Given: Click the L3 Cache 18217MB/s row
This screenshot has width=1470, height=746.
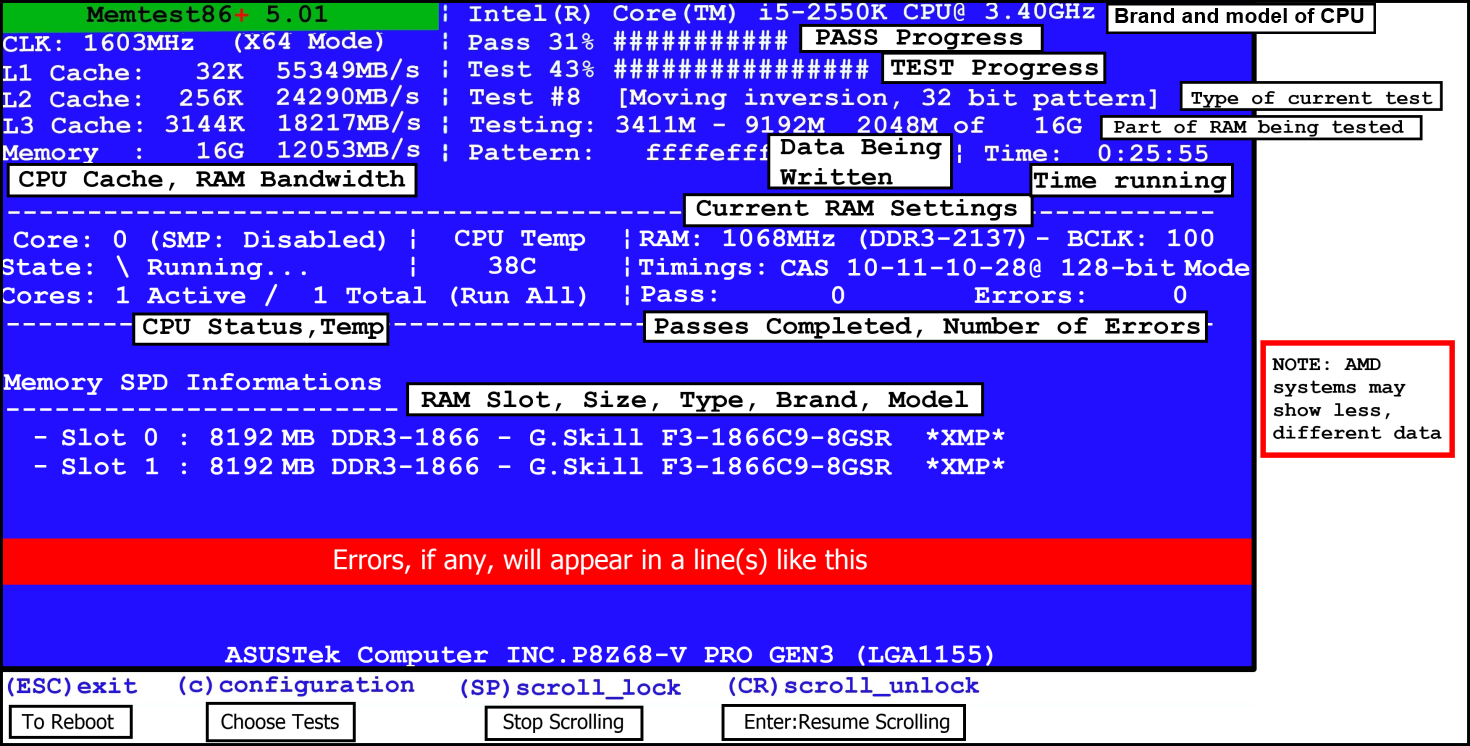Looking at the screenshot, I should coord(211,124).
